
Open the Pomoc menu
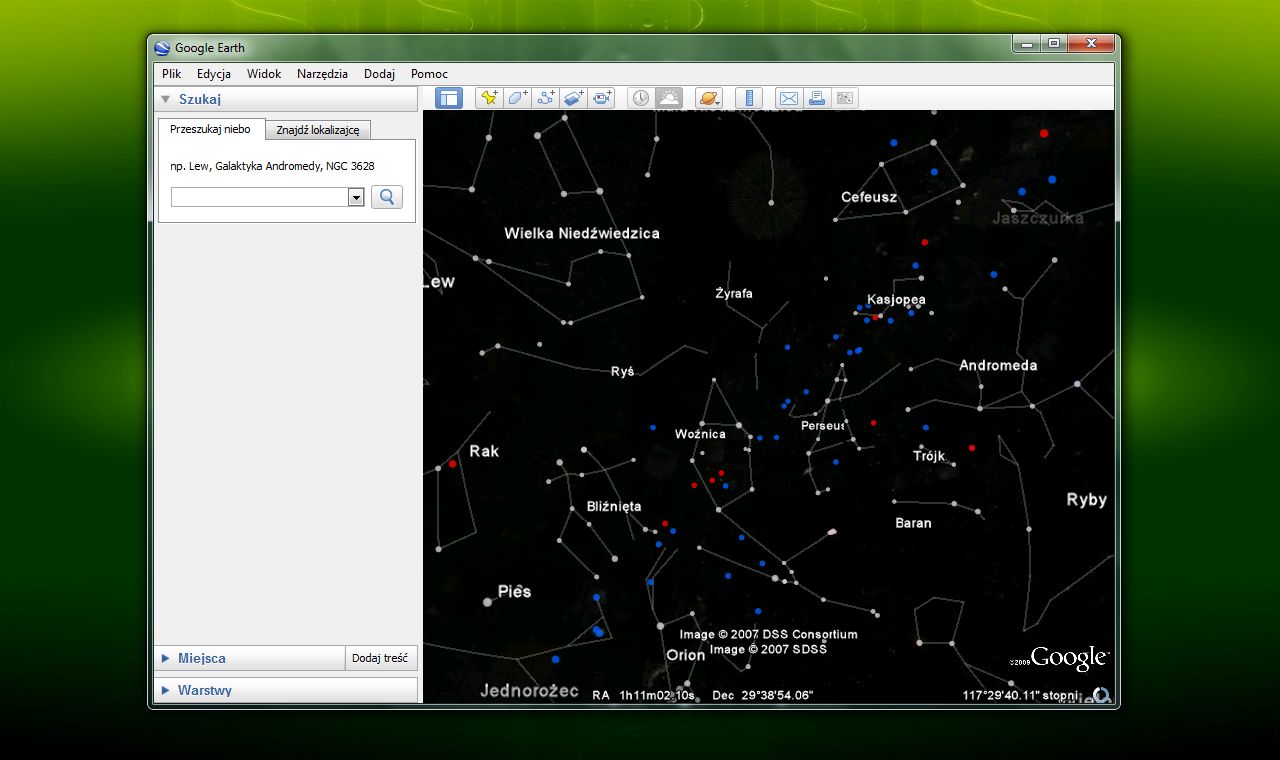pyautogui.click(x=429, y=74)
